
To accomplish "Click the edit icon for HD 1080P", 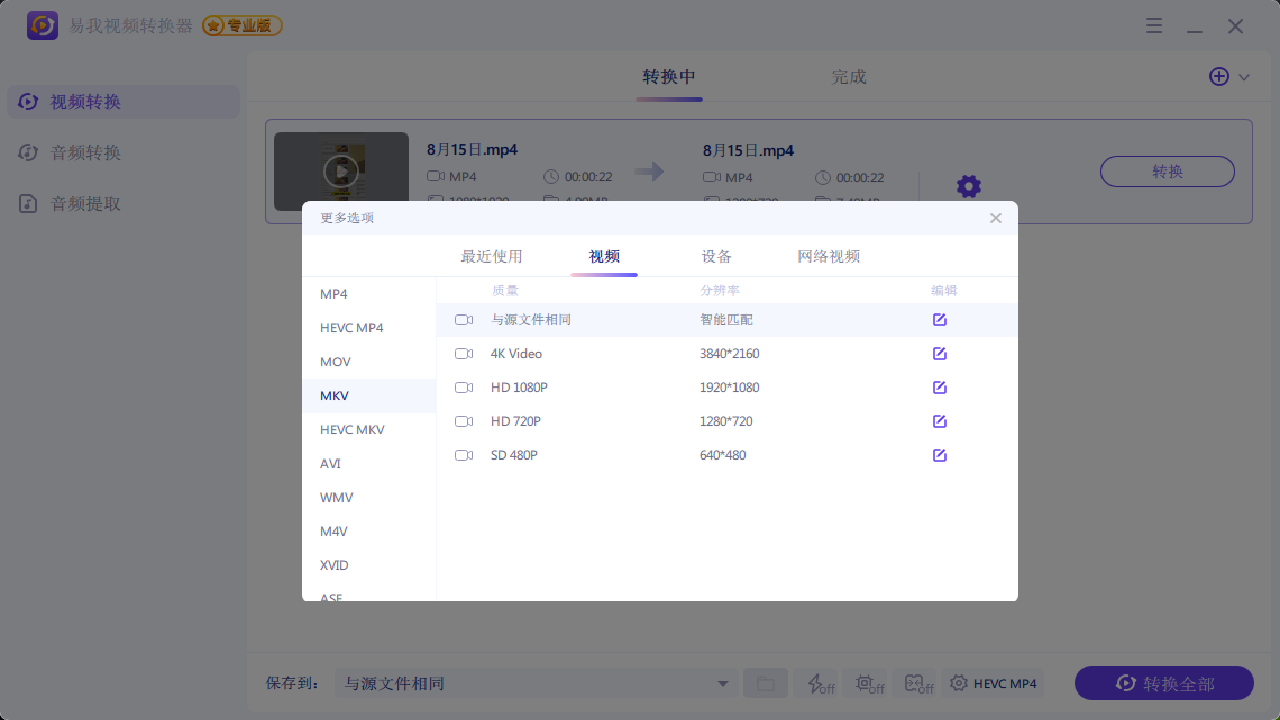I will tap(939, 388).
